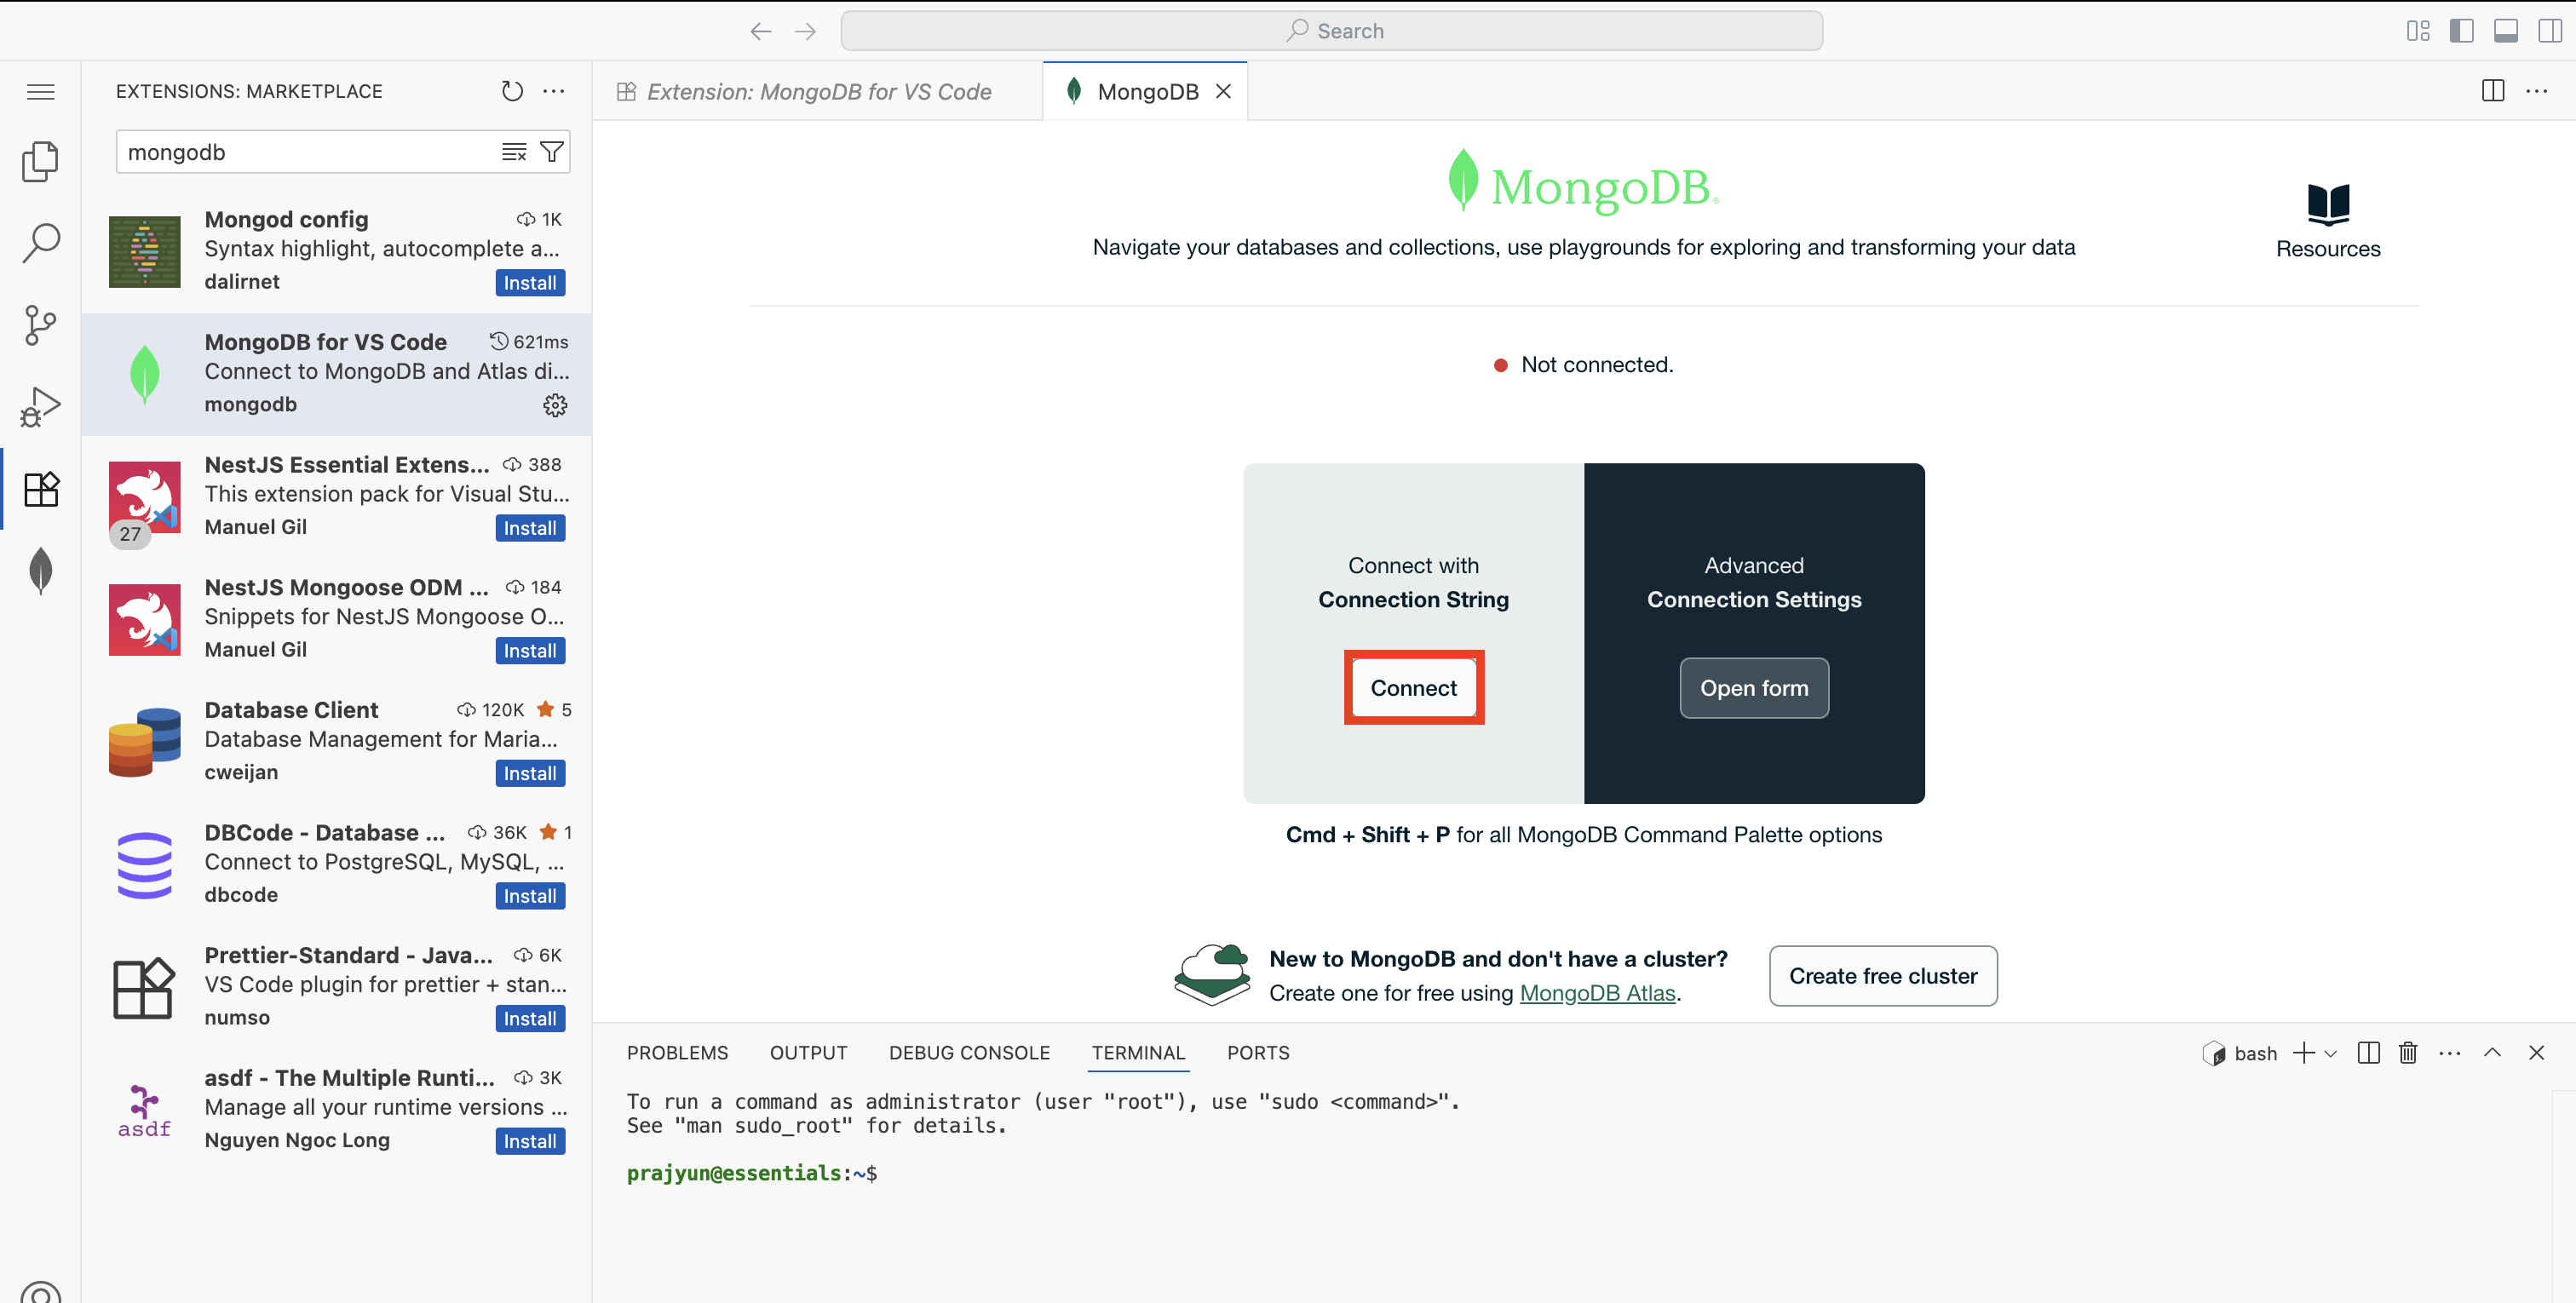The height and width of the screenshot is (1303, 2576).
Task: Split the editor to the right
Action: click(x=2493, y=91)
